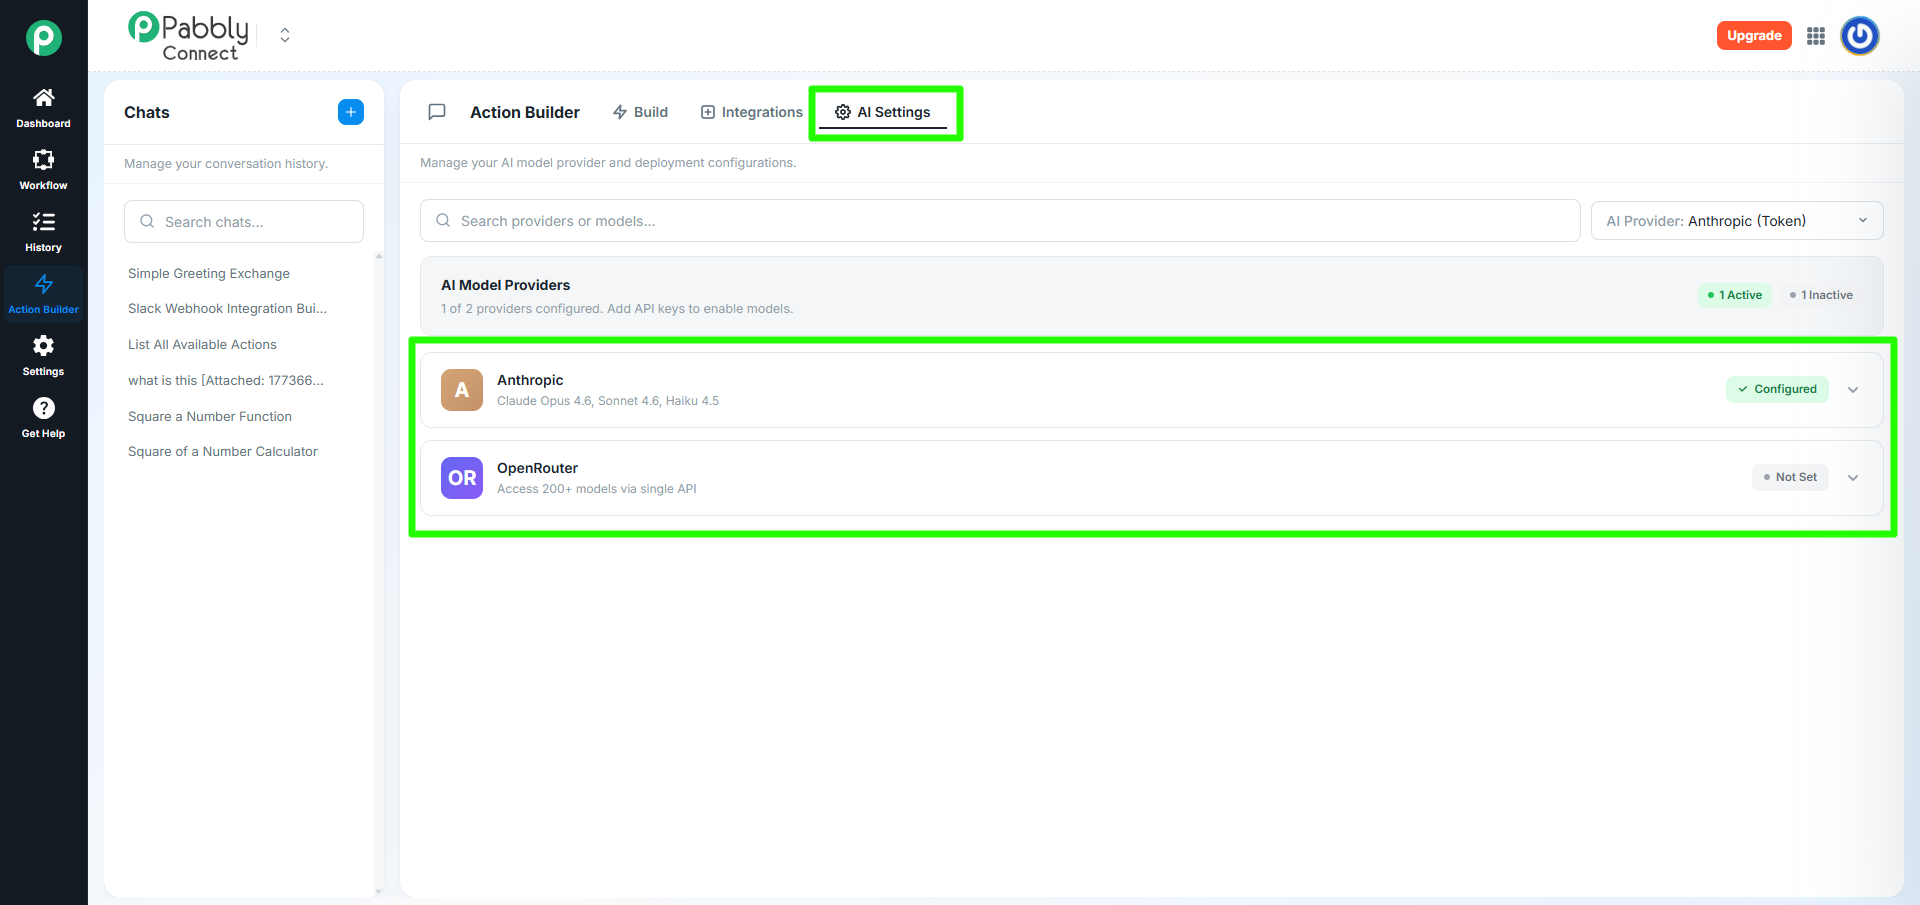Click the OpenRouter OR logo
The image size is (1920, 905).
pos(462,478)
